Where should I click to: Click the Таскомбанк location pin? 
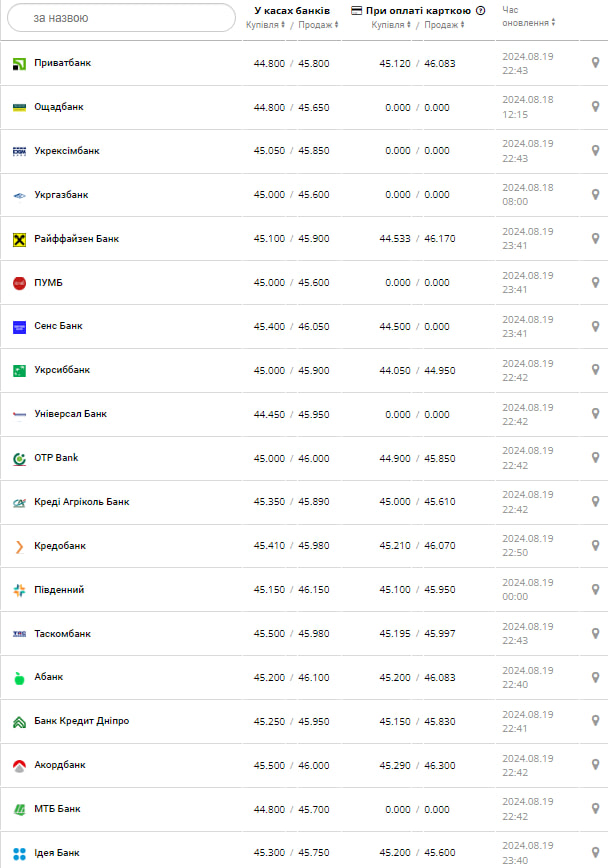tap(595, 634)
